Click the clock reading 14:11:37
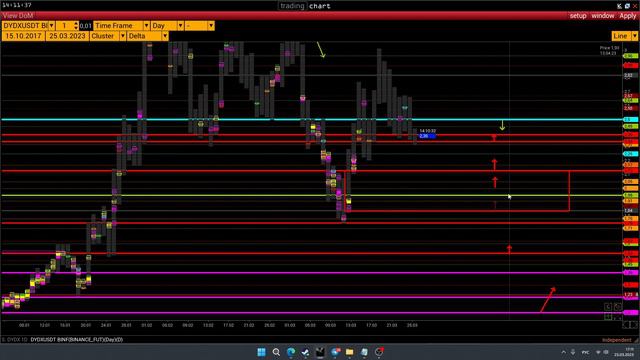Image resolution: width=640 pixels, height=360 pixels. tap(17, 5)
